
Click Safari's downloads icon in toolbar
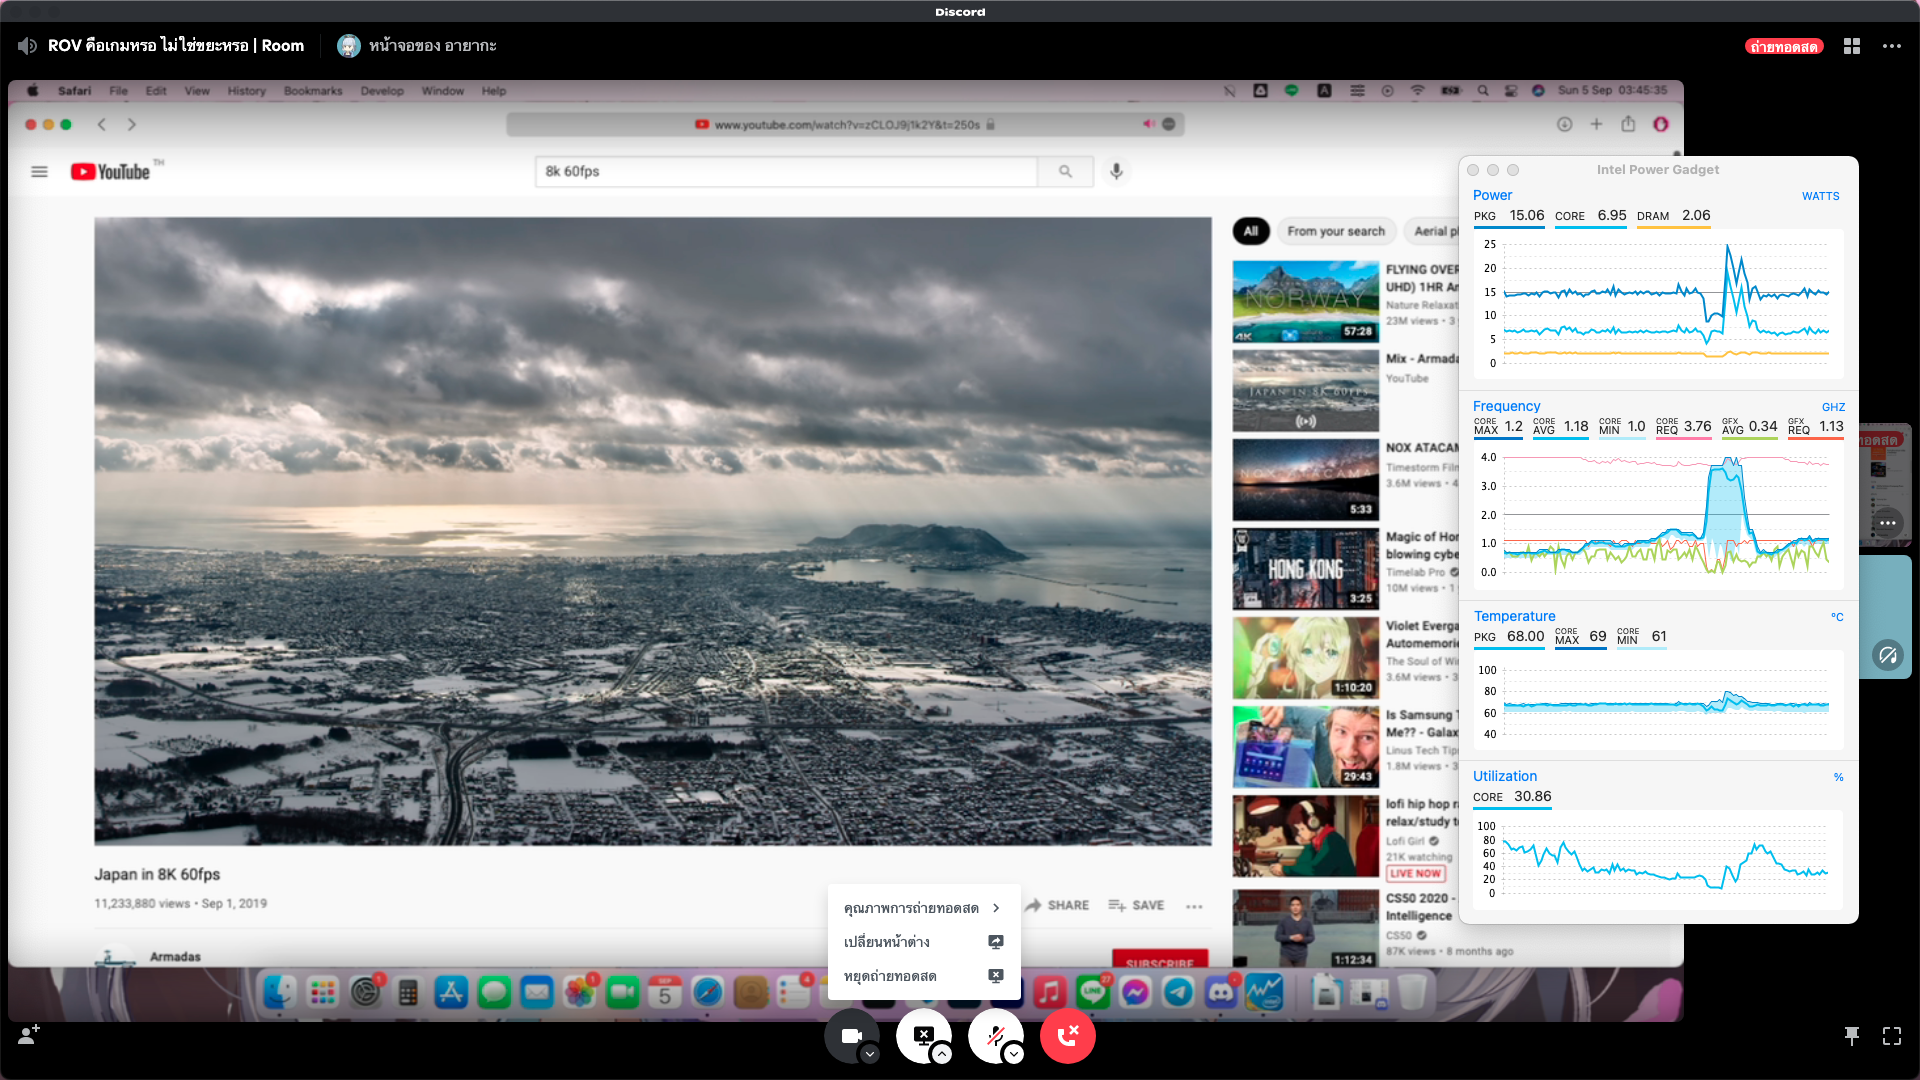(x=1564, y=125)
